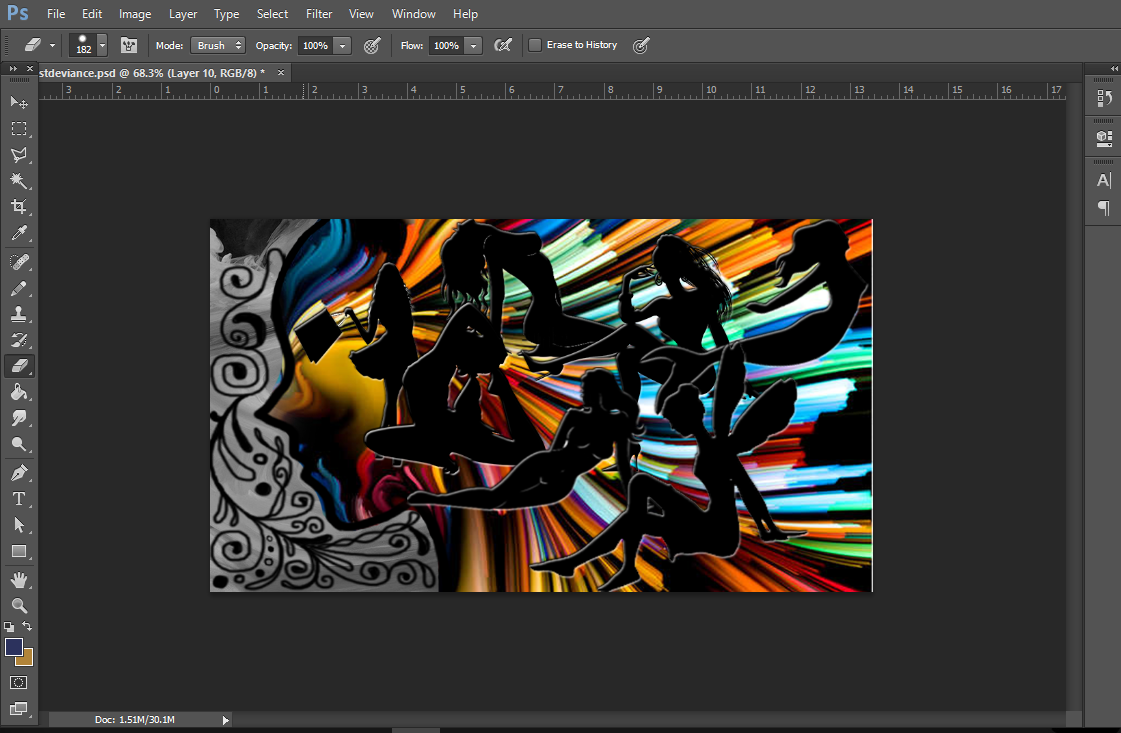The image size is (1121, 733).
Task: Open the Filter menu
Action: [319, 14]
